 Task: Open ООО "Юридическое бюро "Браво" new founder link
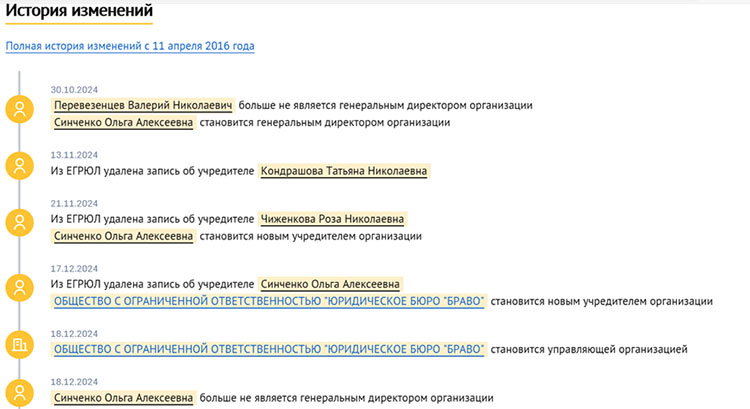269,301
